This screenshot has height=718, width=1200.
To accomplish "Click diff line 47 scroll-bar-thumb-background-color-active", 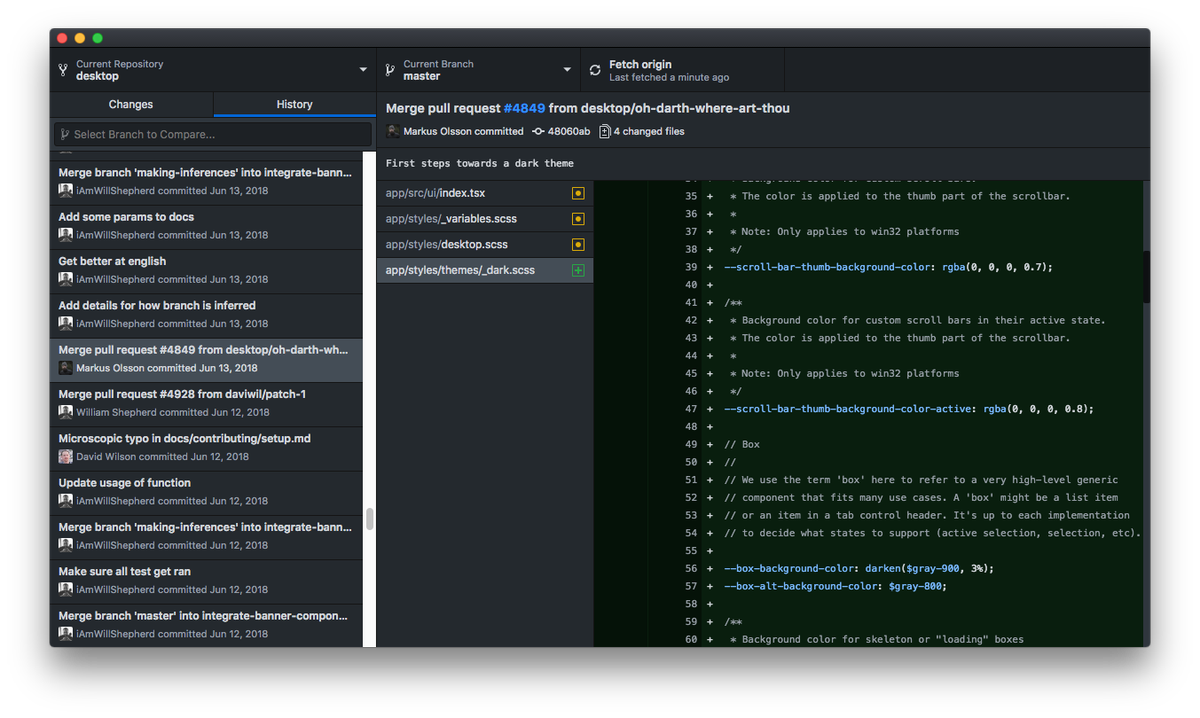I will tap(908, 409).
